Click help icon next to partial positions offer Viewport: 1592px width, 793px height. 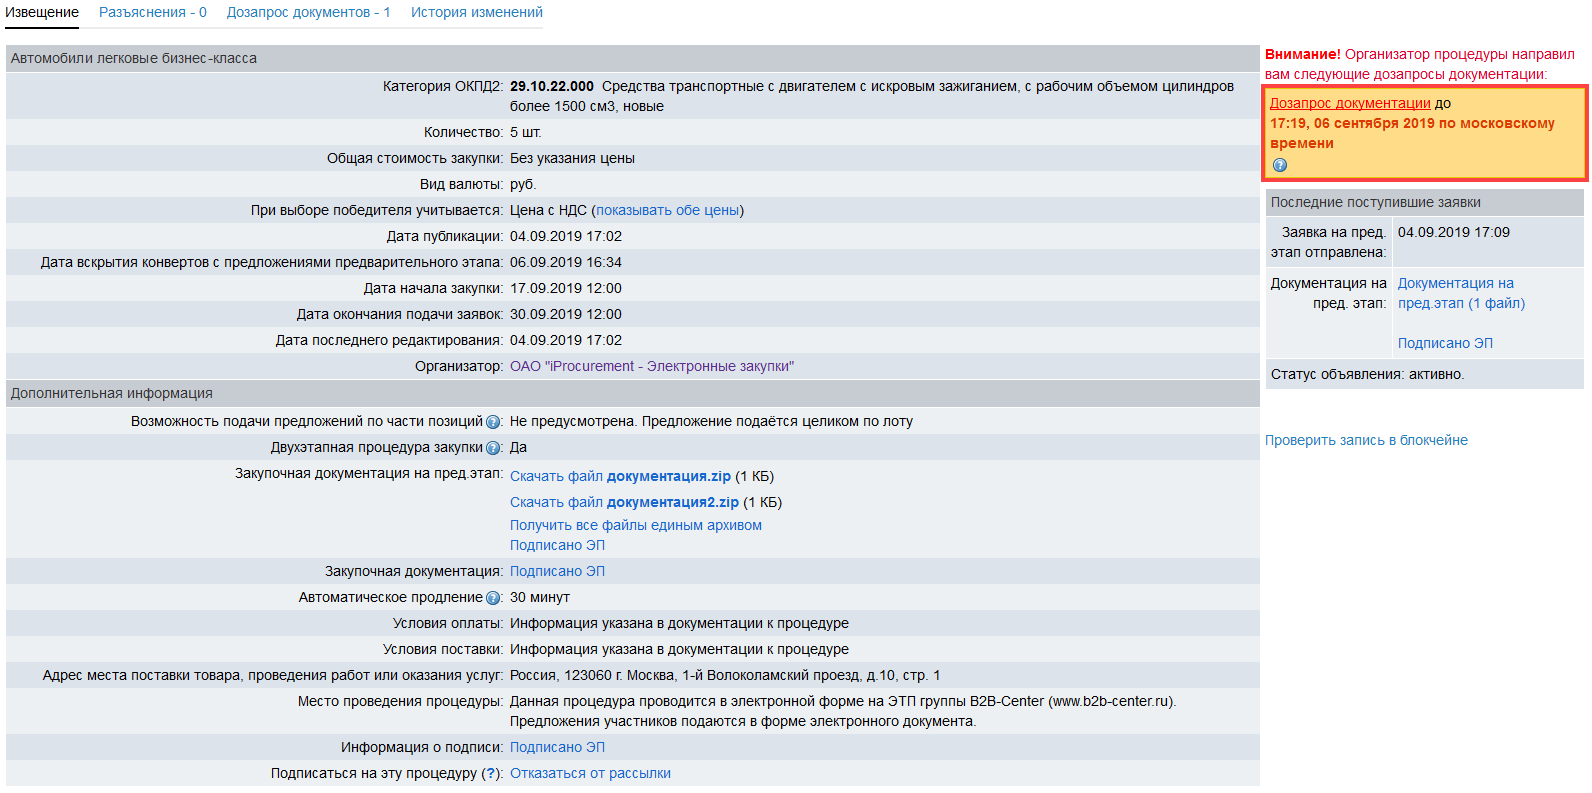point(492,422)
